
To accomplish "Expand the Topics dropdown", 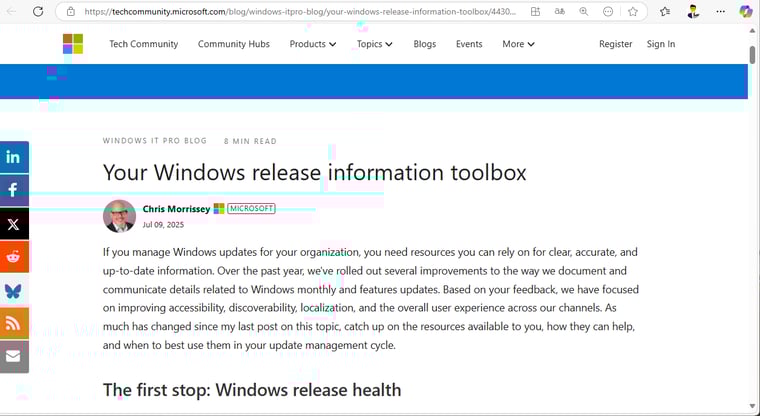I will click(x=375, y=44).
